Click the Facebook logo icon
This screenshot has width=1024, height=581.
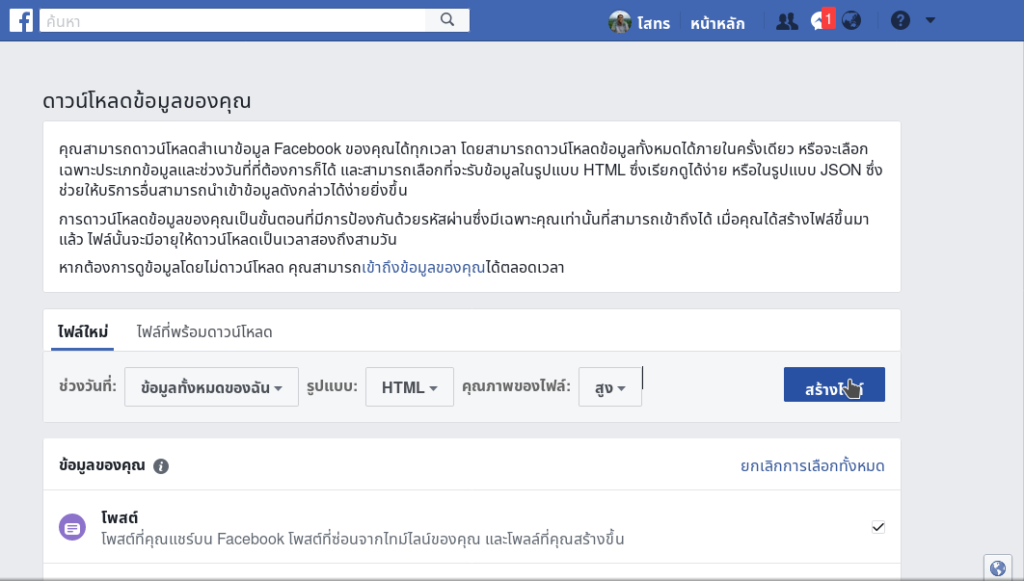pyautogui.click(x=21, y=21)
